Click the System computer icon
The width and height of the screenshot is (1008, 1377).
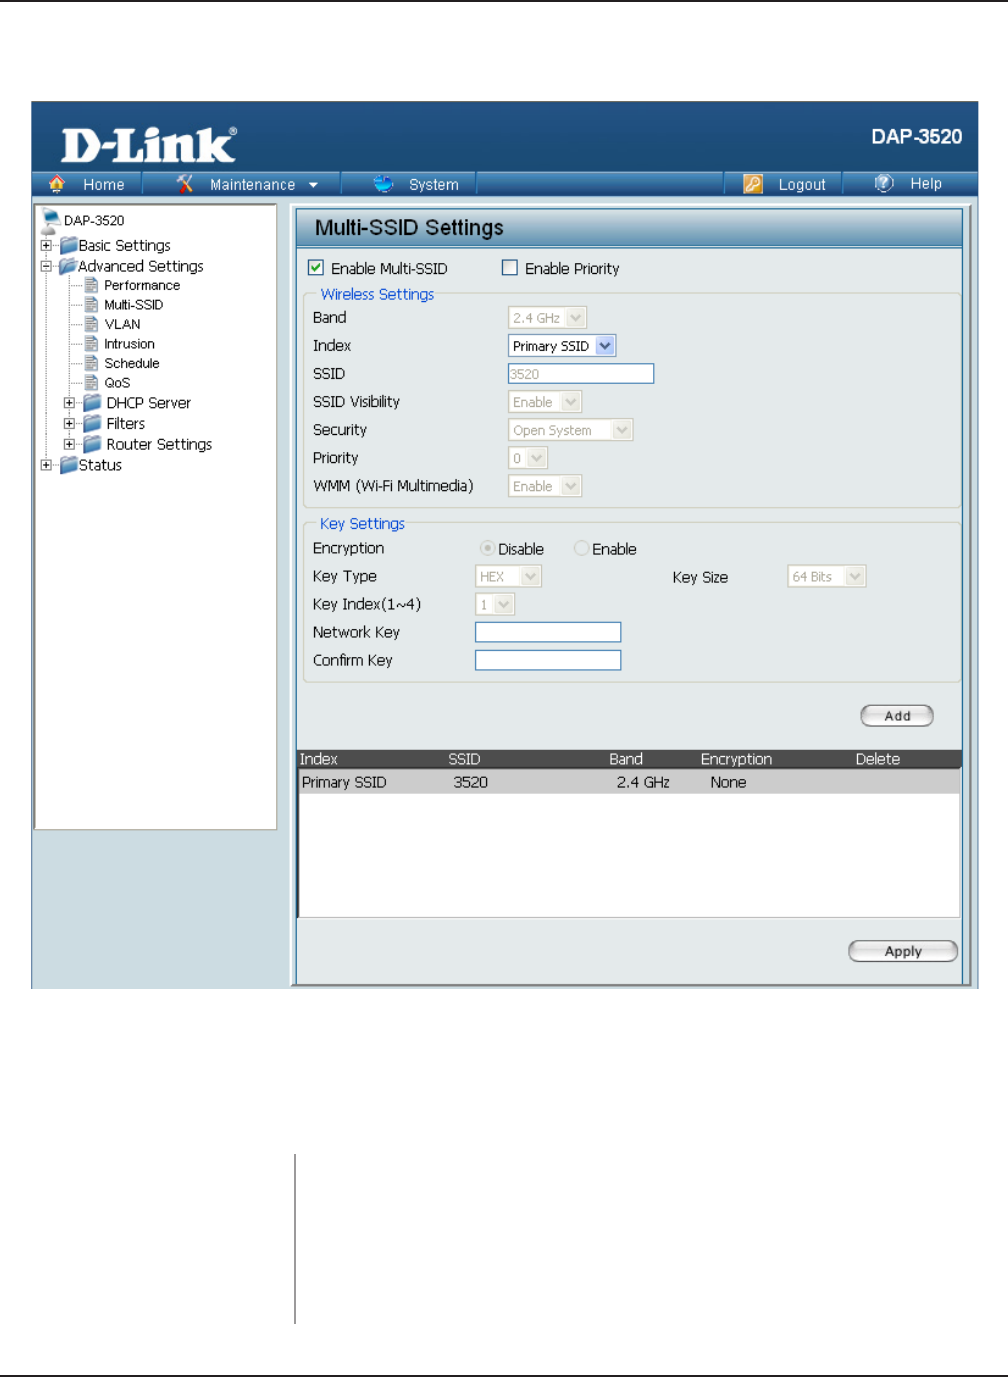point(383,184)
